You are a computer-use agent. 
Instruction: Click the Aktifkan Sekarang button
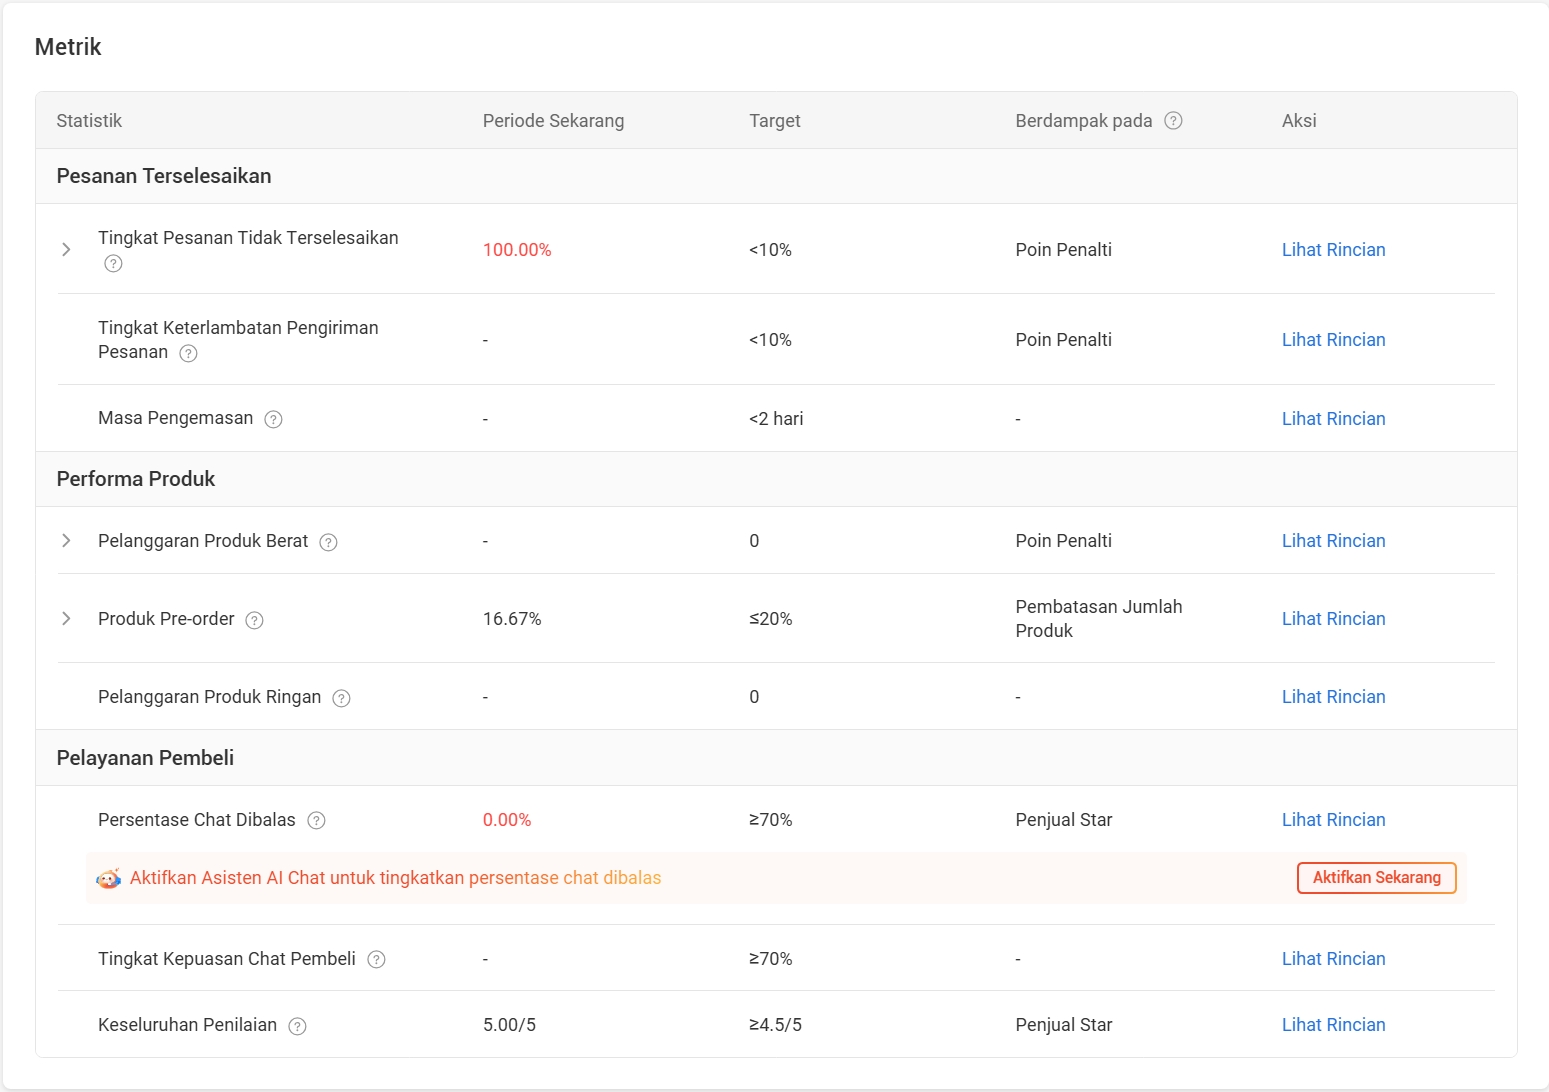(1377, 878)
